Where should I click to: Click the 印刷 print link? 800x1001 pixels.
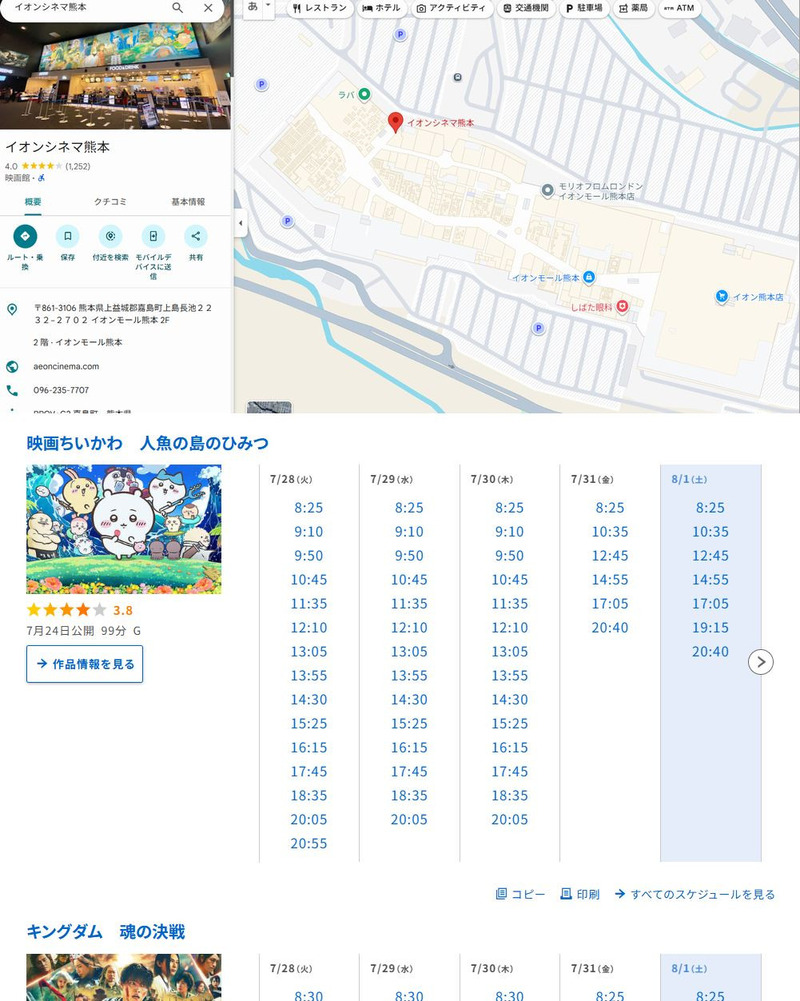coord(580,894)
